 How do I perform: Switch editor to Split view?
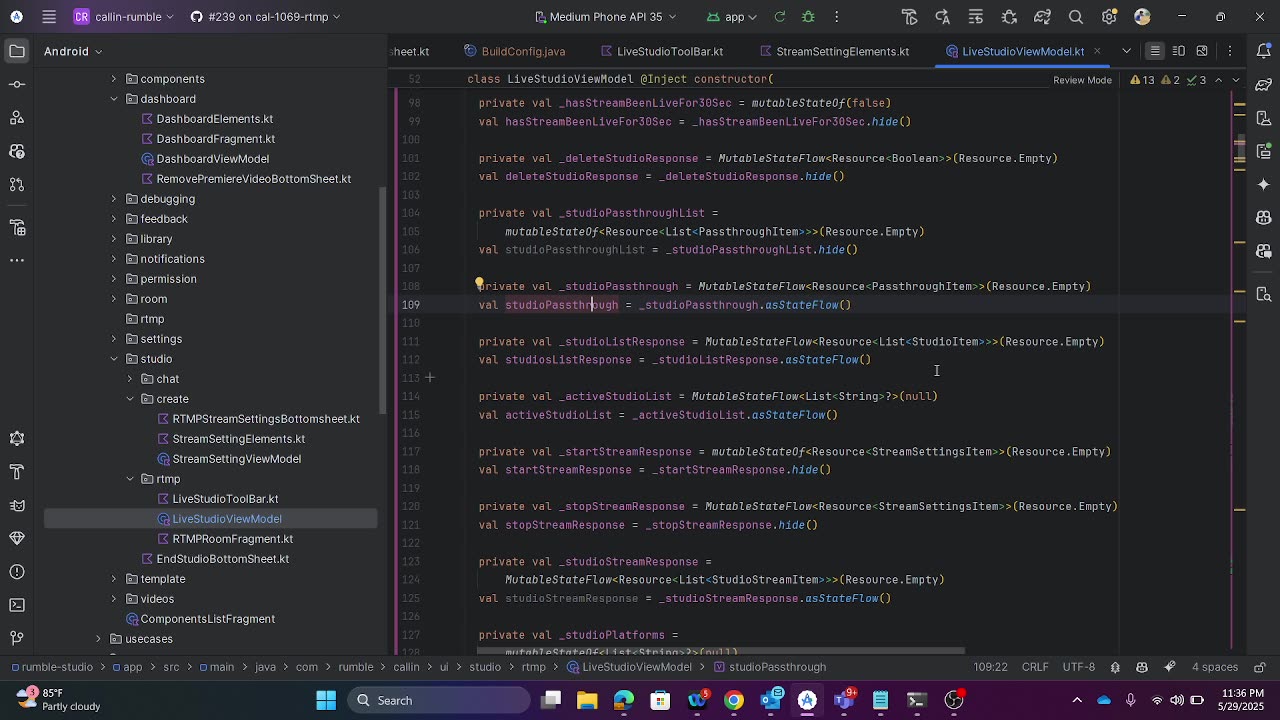[x=1179, y=51]
